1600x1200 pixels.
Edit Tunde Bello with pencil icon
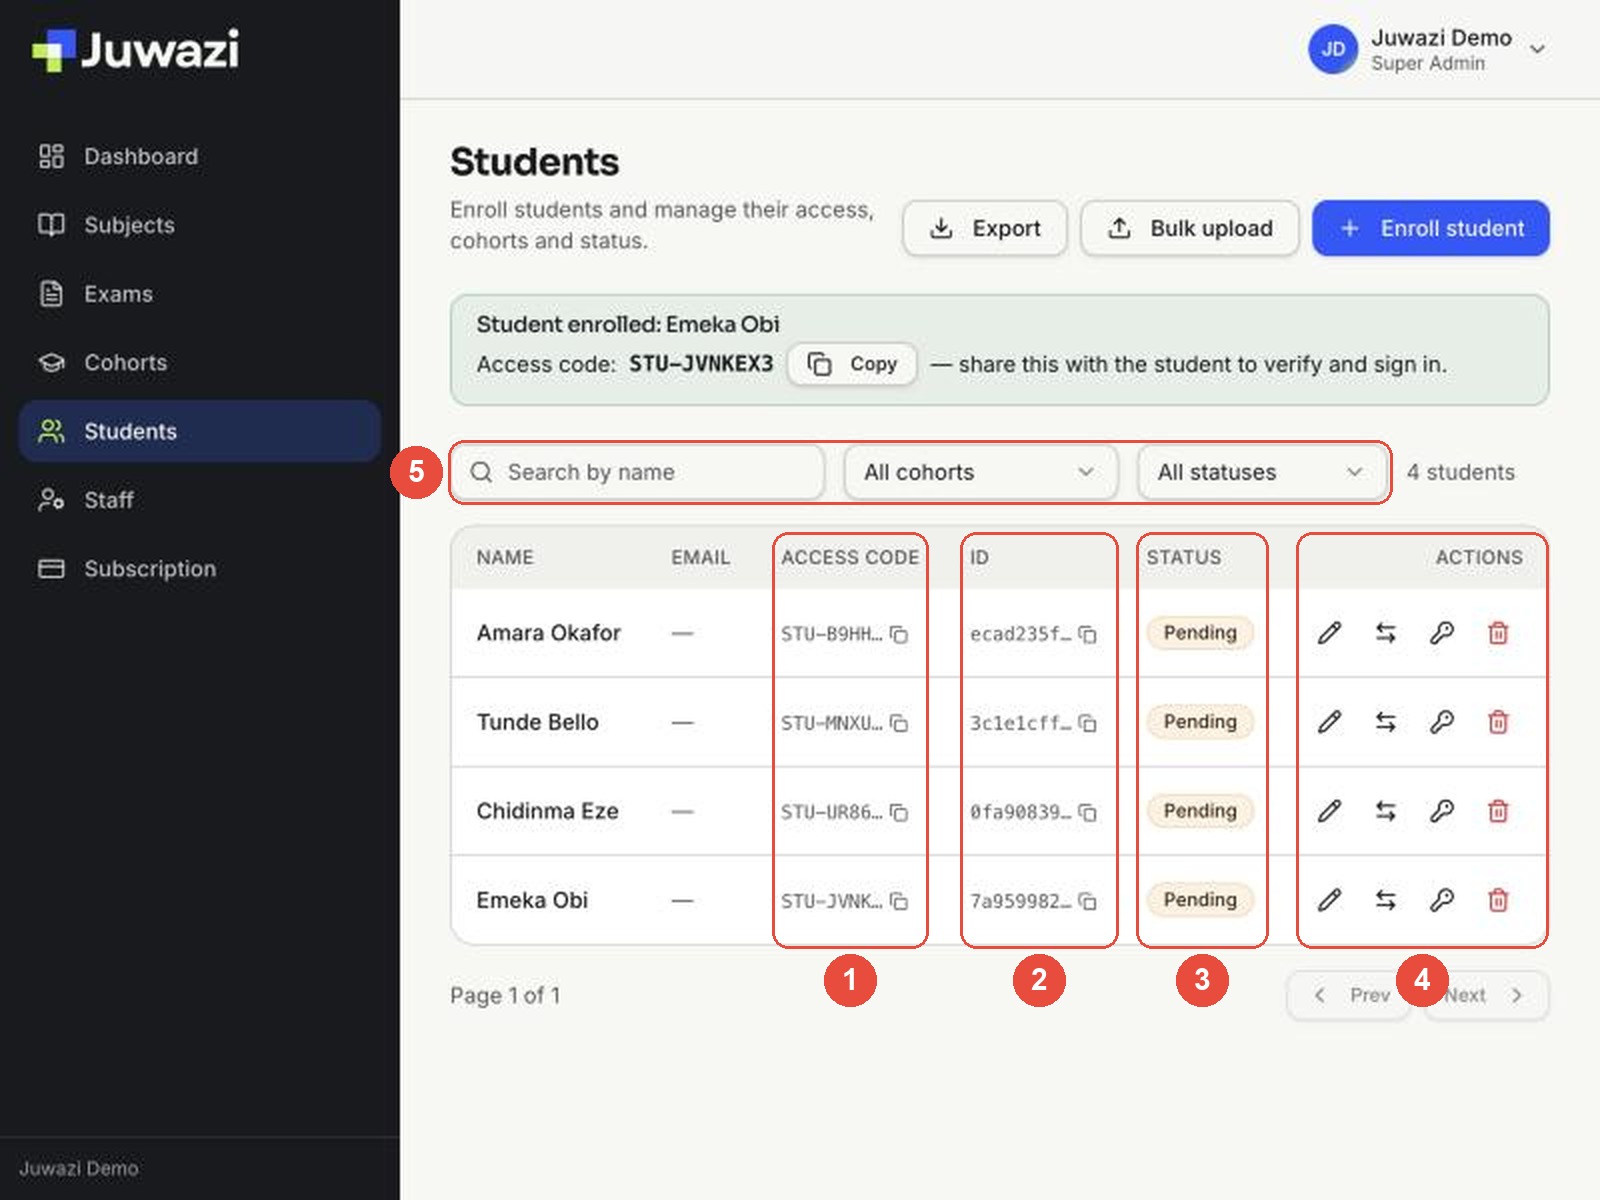(x=1329, y=722)
